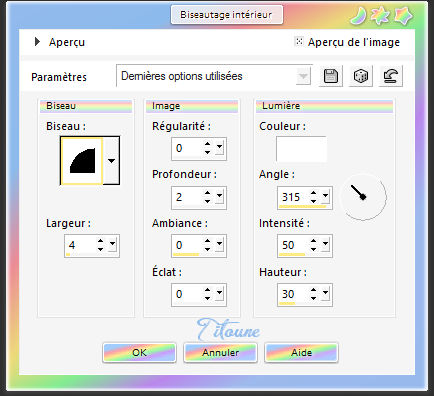Expand the Aperçu preview triangle

[x=37, y=42]
